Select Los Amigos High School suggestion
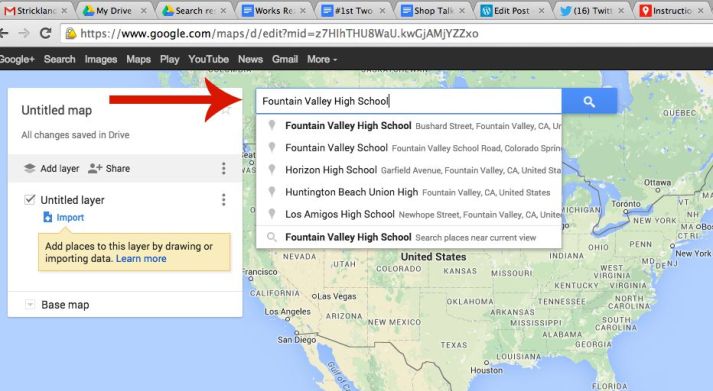Image resolution: width=713 pixels, height=391 pixels. click(409, 214)
